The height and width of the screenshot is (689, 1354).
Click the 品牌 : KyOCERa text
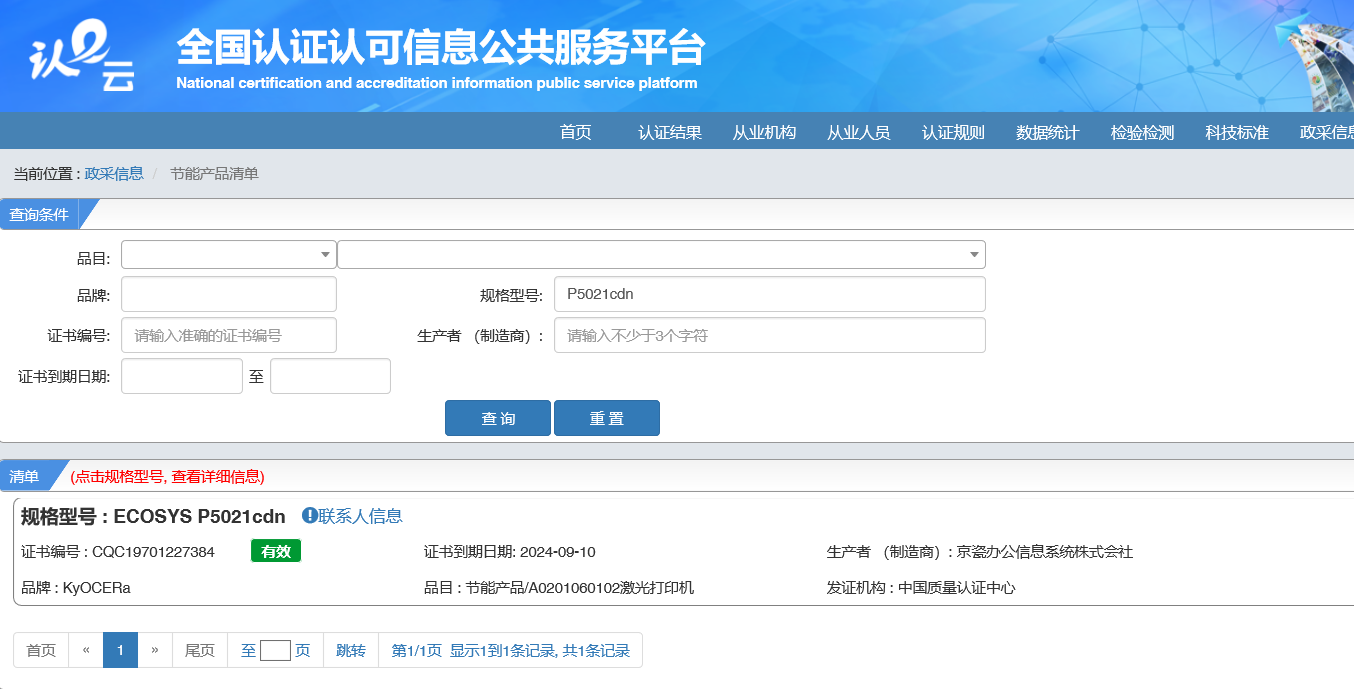click(x=76, y=588)
